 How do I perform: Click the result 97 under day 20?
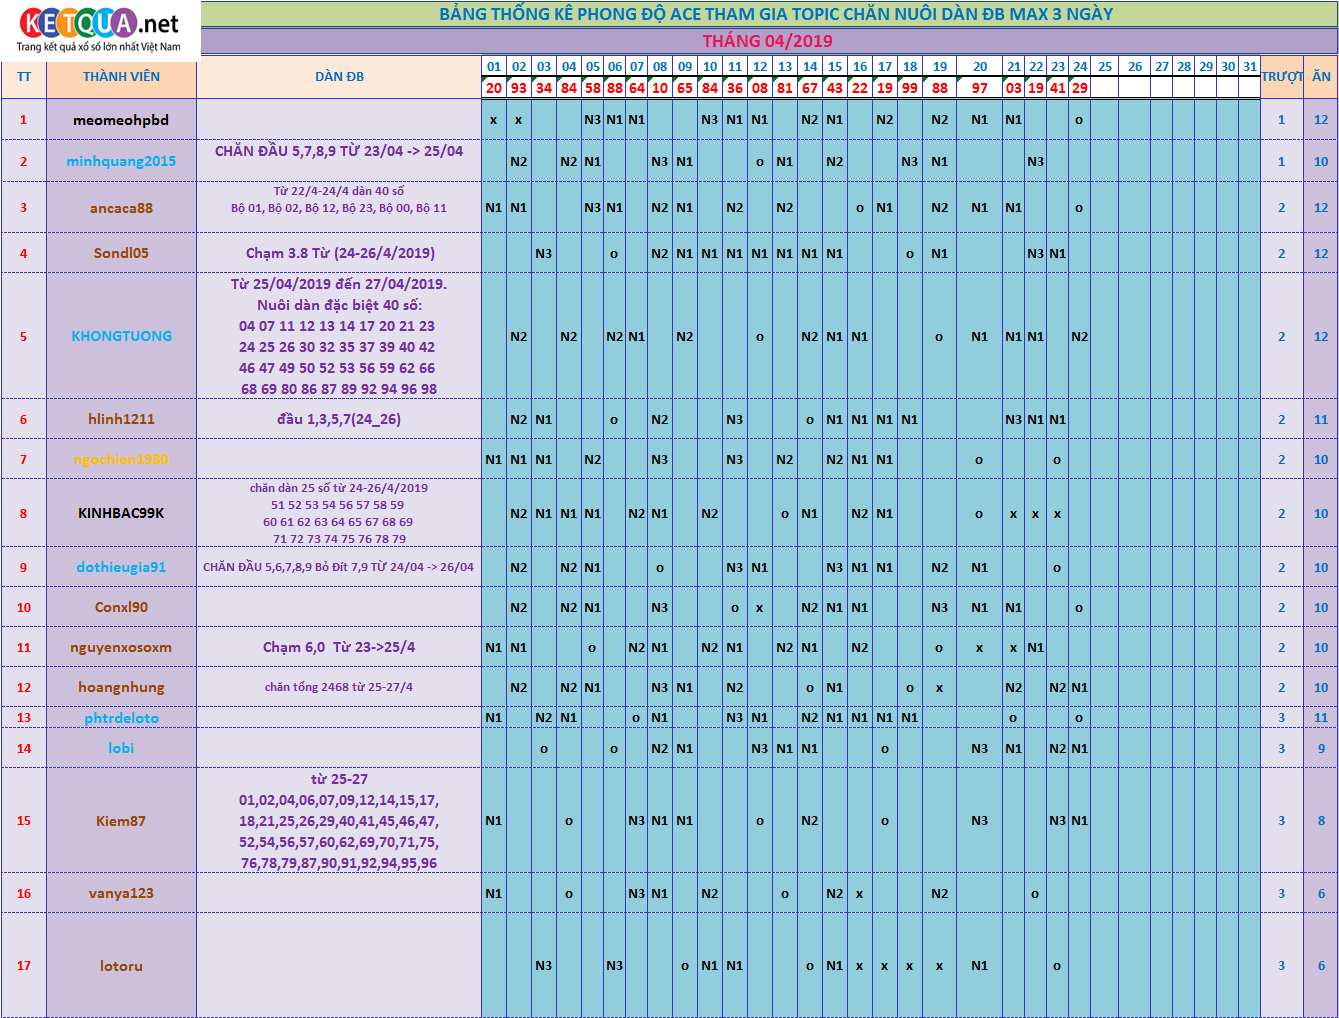click(x=979, y=88)
